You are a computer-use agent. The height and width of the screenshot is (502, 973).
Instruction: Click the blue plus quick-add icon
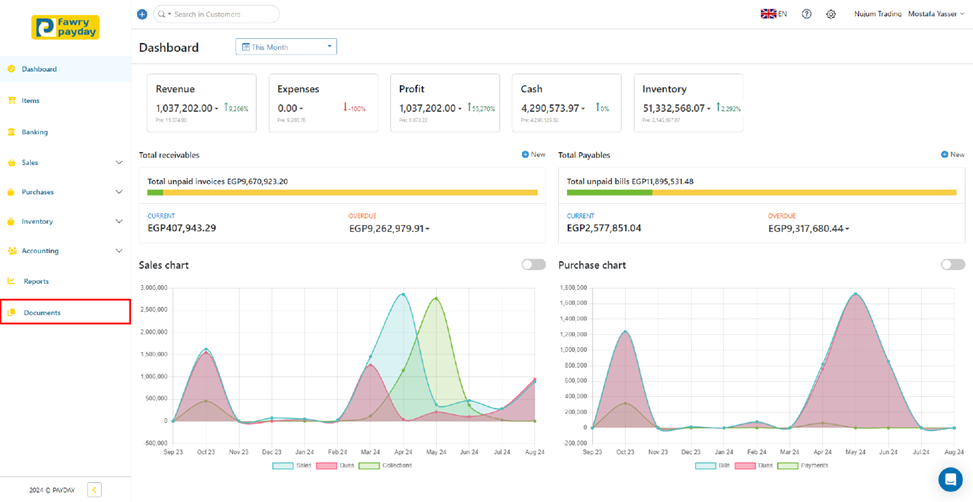pos(142,15)
